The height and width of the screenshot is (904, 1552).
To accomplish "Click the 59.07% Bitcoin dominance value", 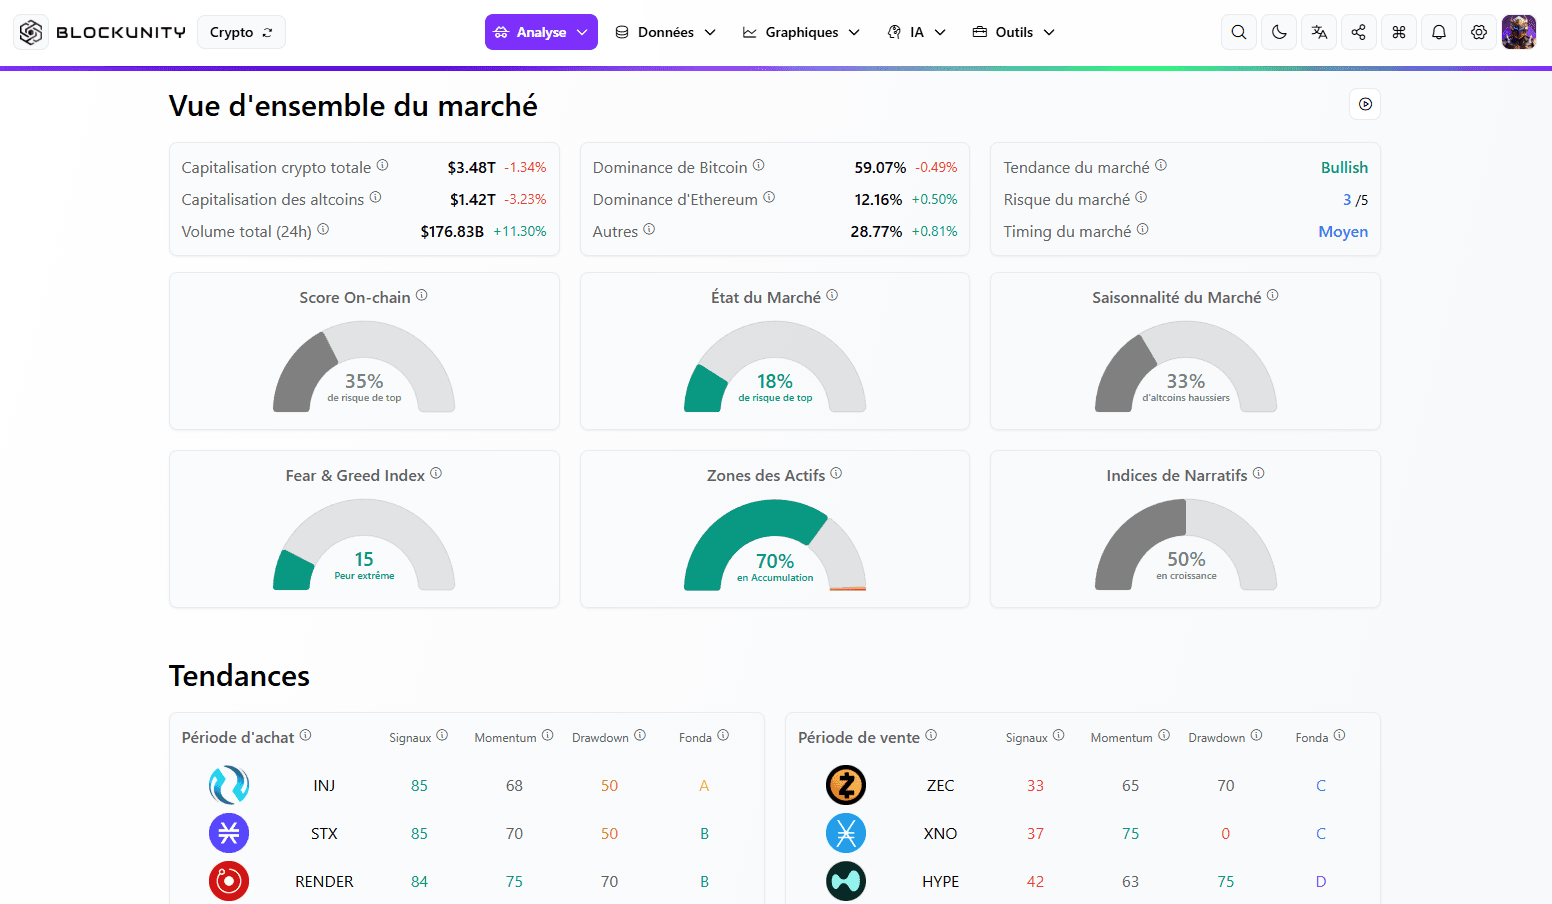I will click(880, 168).
